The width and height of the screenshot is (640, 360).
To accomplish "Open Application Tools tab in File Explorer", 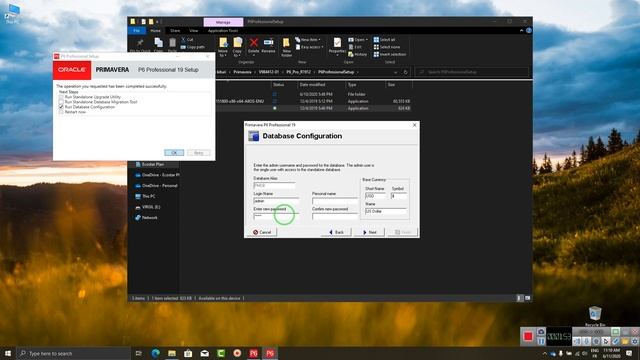I will [x=223, y=31].
